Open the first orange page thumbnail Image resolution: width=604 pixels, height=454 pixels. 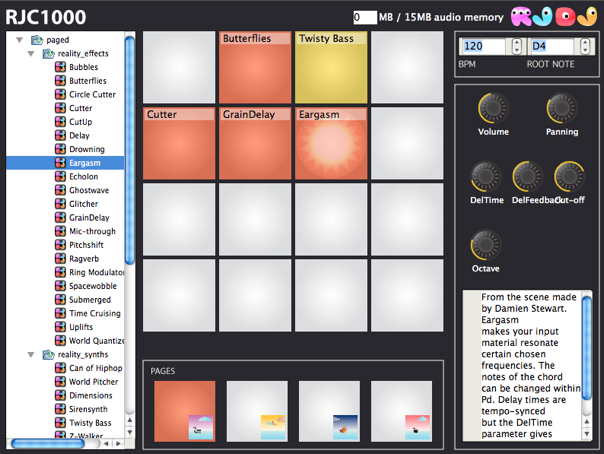[x=183, y=410]
